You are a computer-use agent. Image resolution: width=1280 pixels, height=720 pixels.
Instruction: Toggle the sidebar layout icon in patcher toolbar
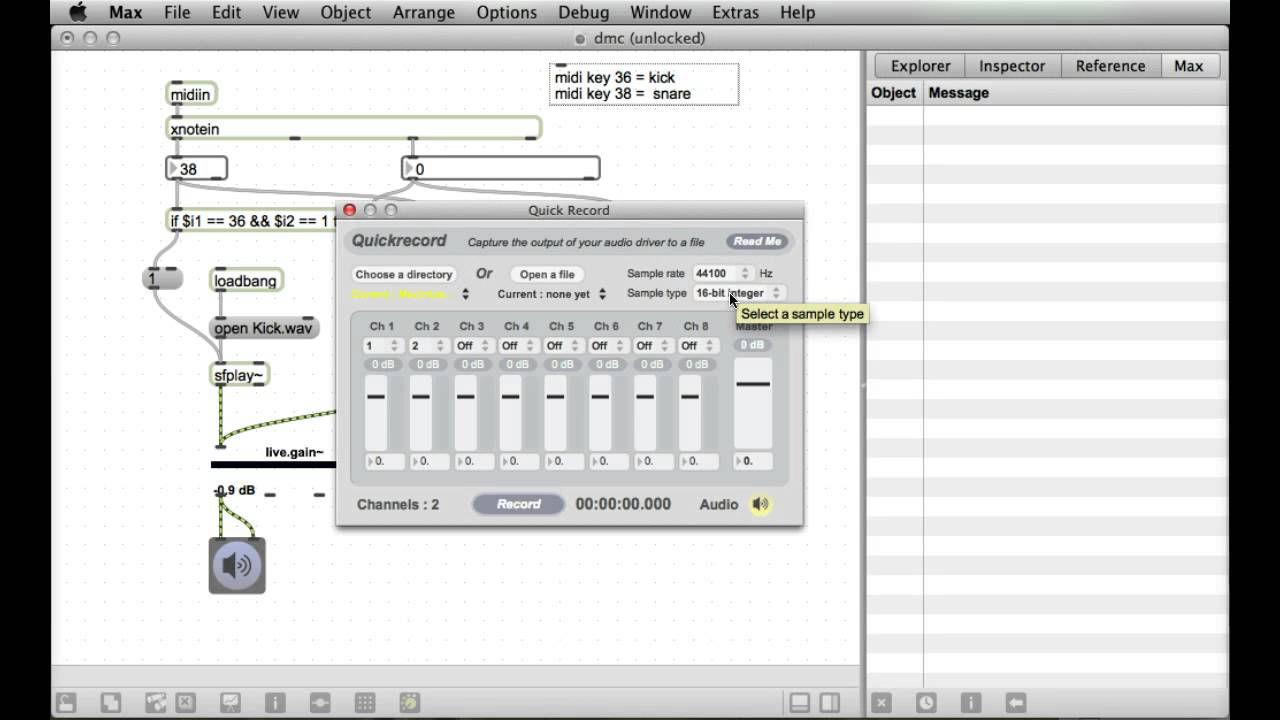pos(830,702)
